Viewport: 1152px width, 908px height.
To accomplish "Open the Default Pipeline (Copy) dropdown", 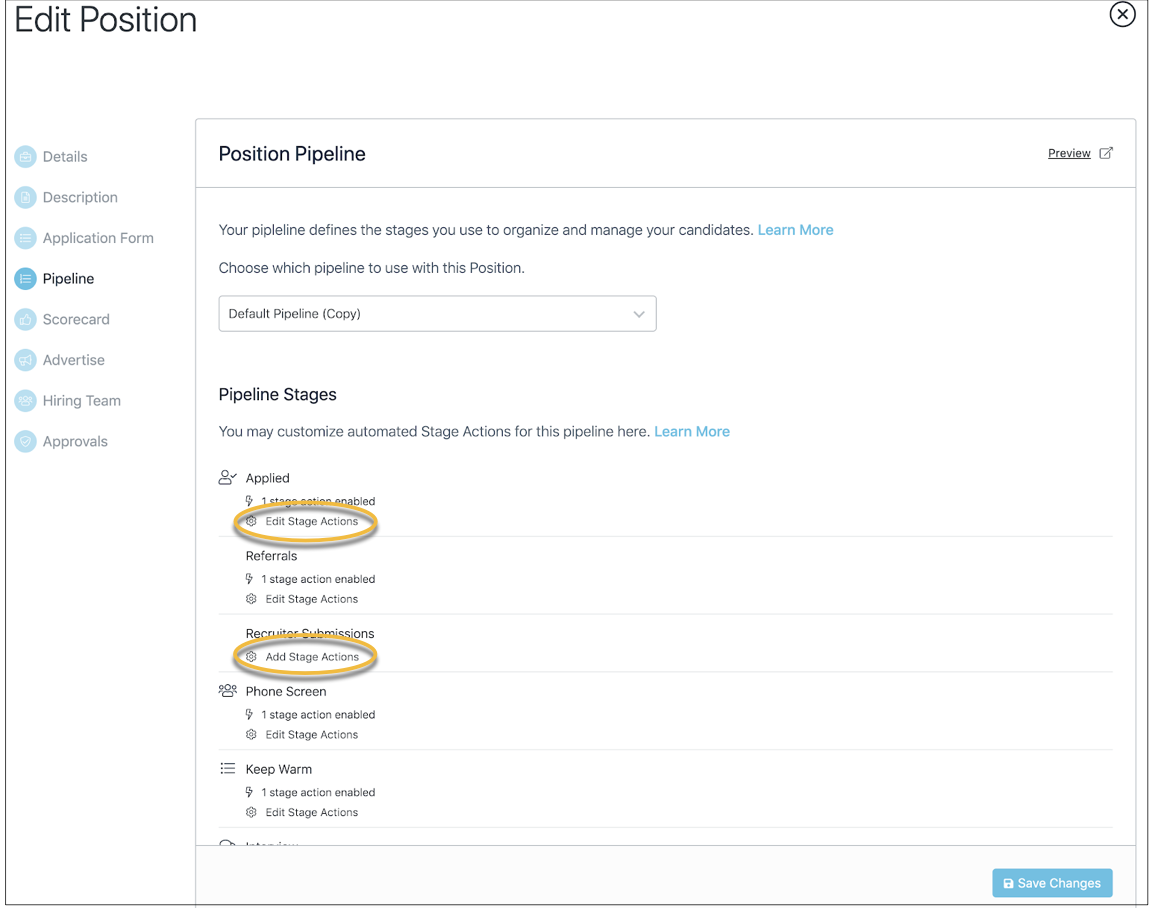I will tap(437, 314).
